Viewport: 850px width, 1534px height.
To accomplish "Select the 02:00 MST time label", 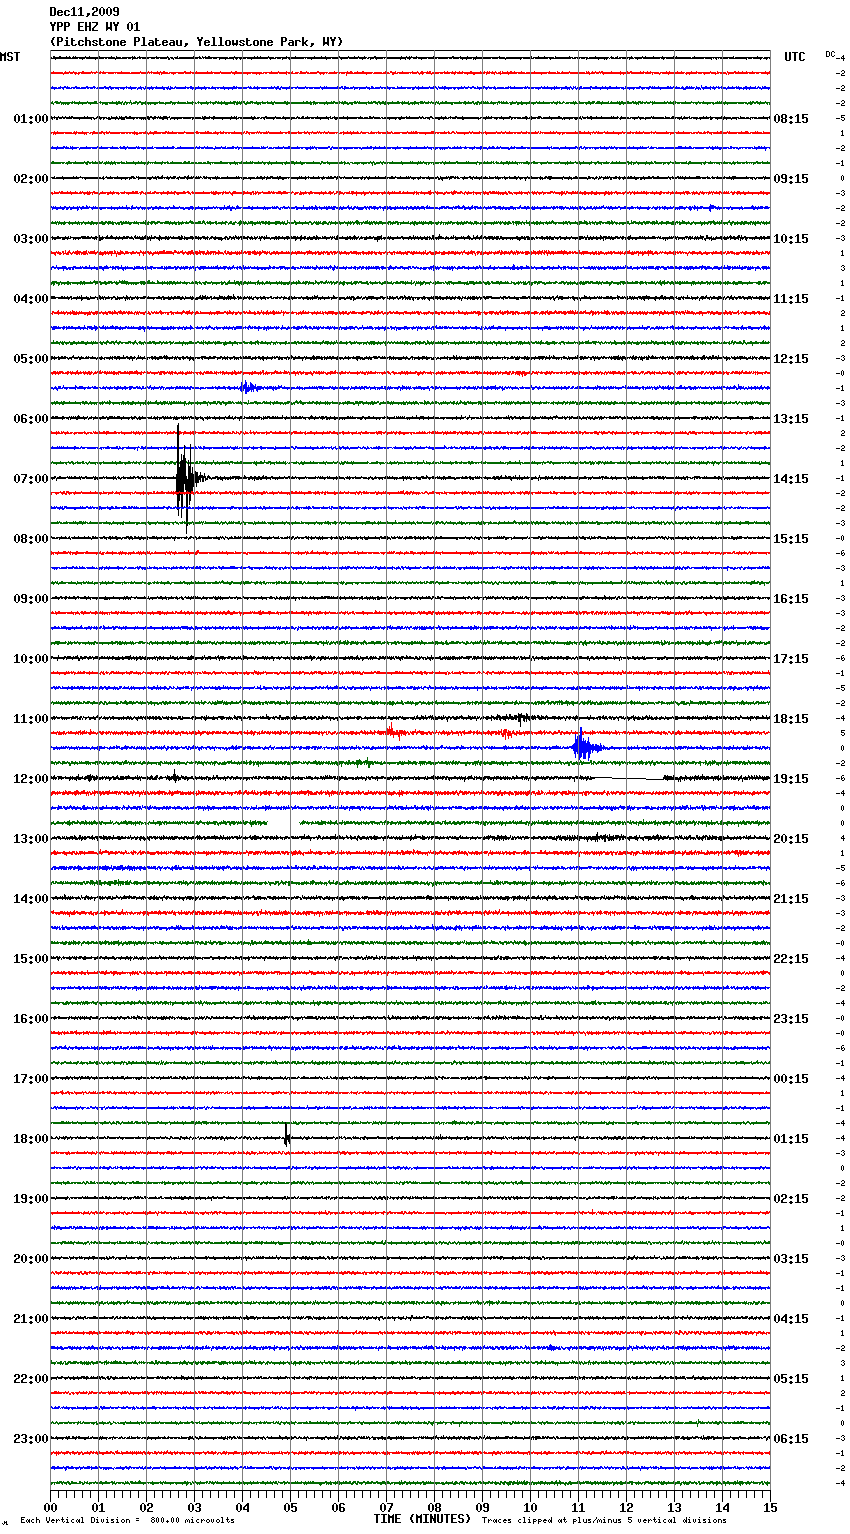I will pos(30,179).
